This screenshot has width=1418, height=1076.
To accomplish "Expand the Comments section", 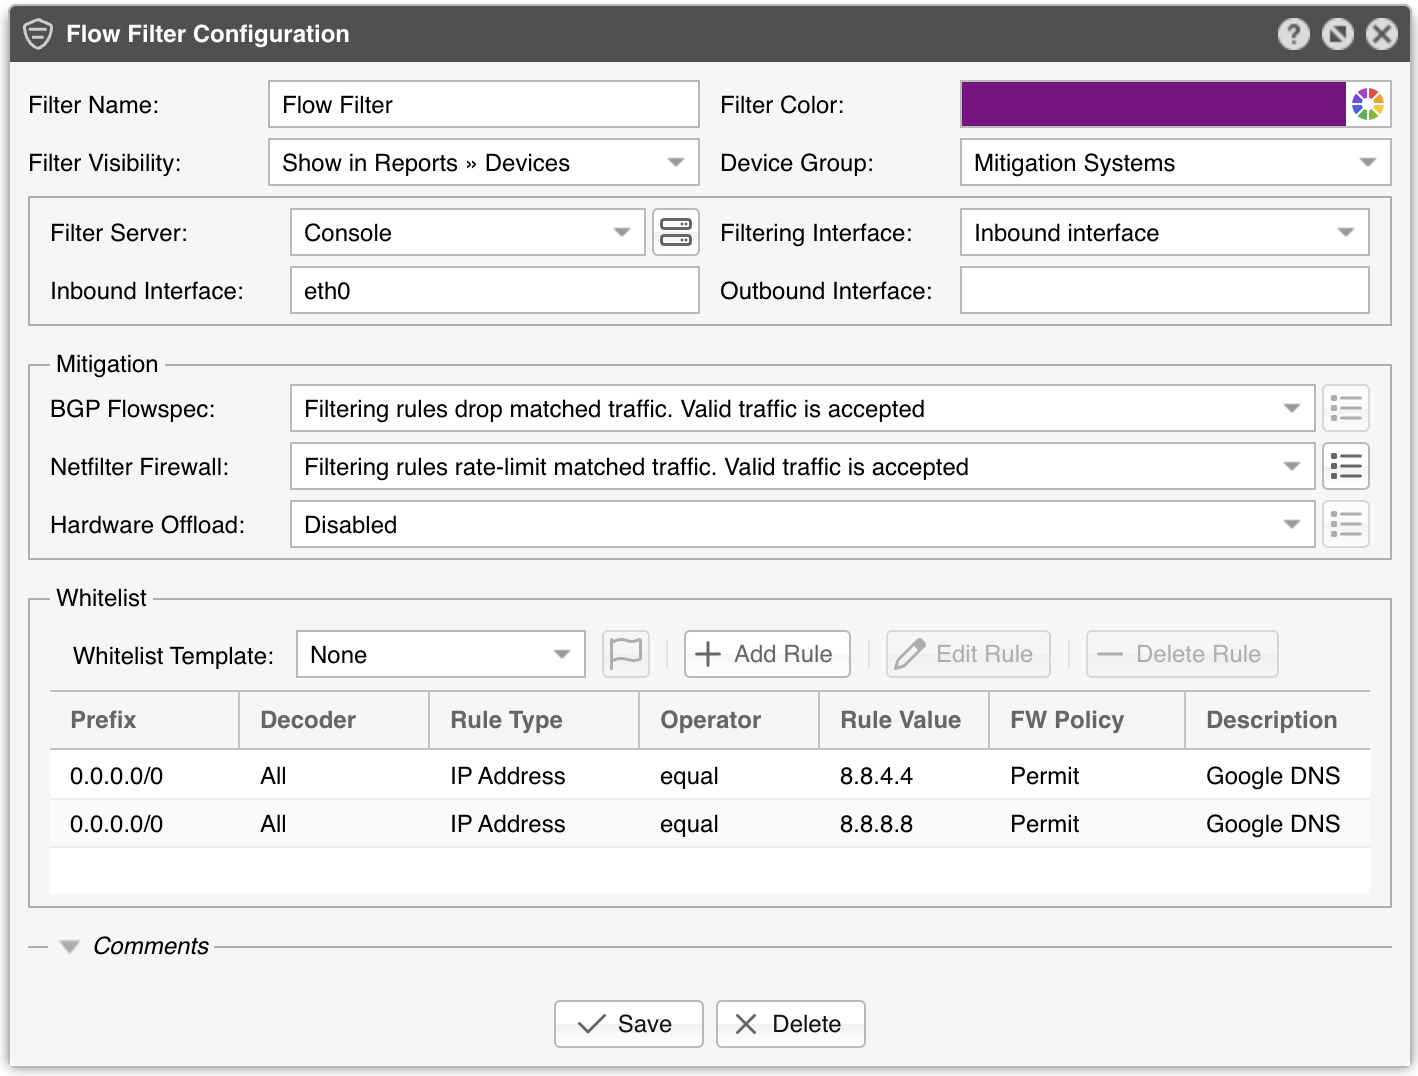I will tap(69, 946).
